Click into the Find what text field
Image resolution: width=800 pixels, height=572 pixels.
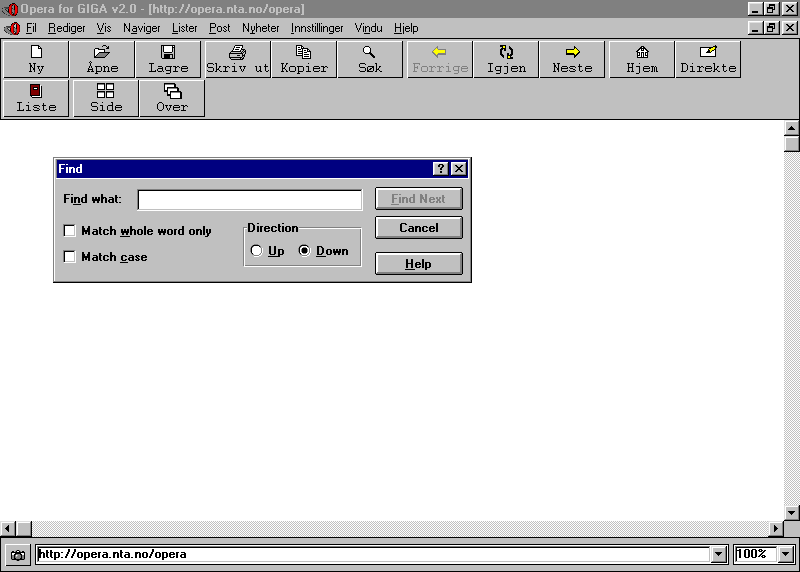pyautogui.click(x=249, y=200)
